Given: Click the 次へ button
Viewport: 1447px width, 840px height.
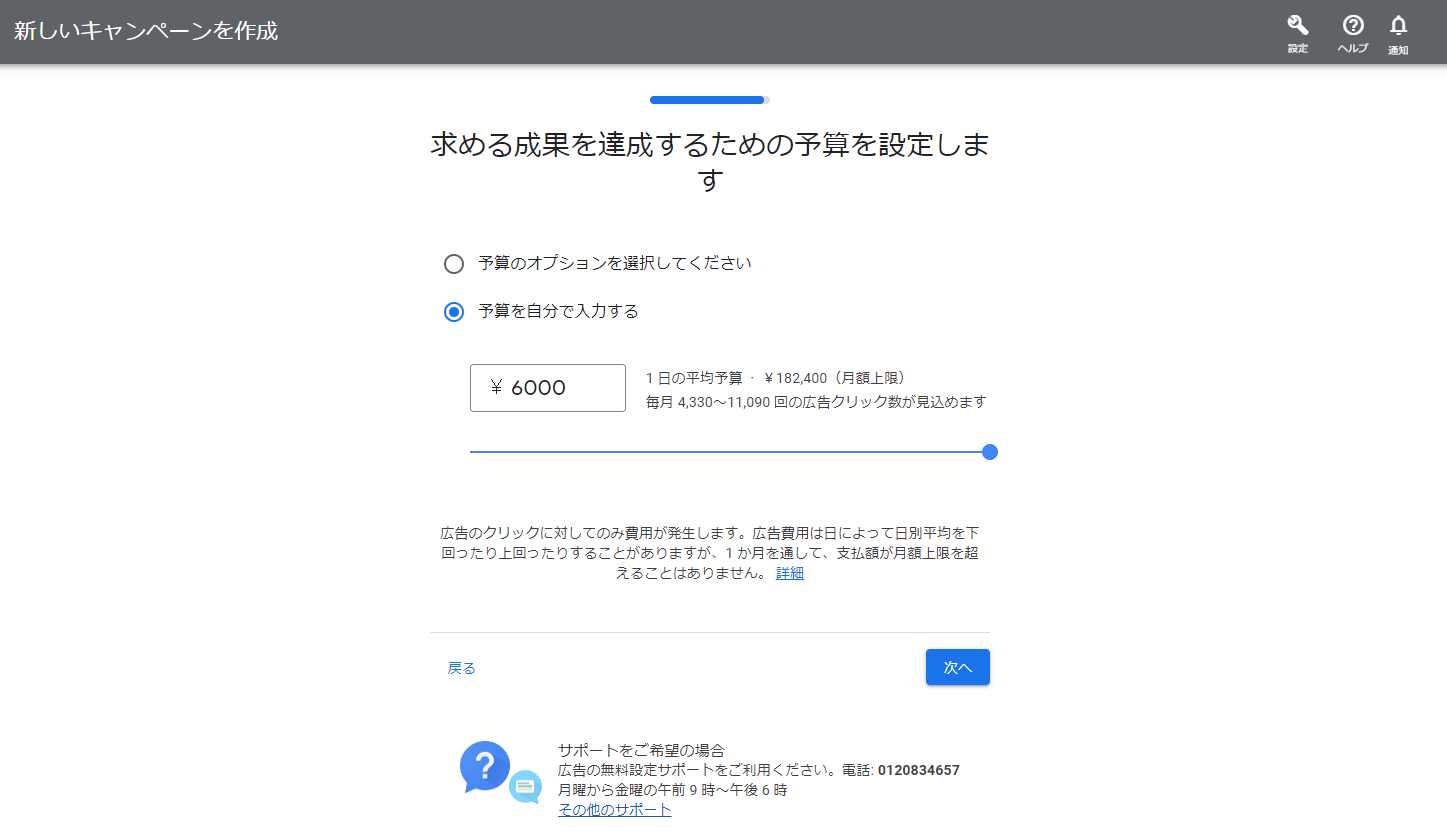Looking at the screenshot, I should 958,667.
